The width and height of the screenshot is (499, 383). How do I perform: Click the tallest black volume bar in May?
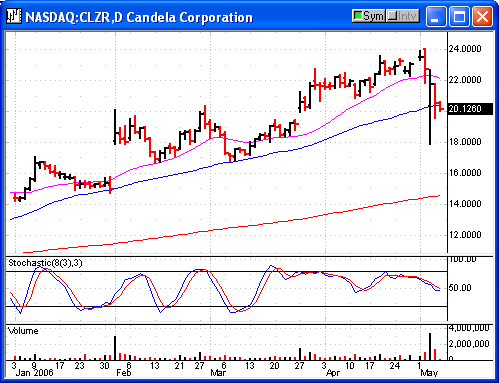coord(430,347)
